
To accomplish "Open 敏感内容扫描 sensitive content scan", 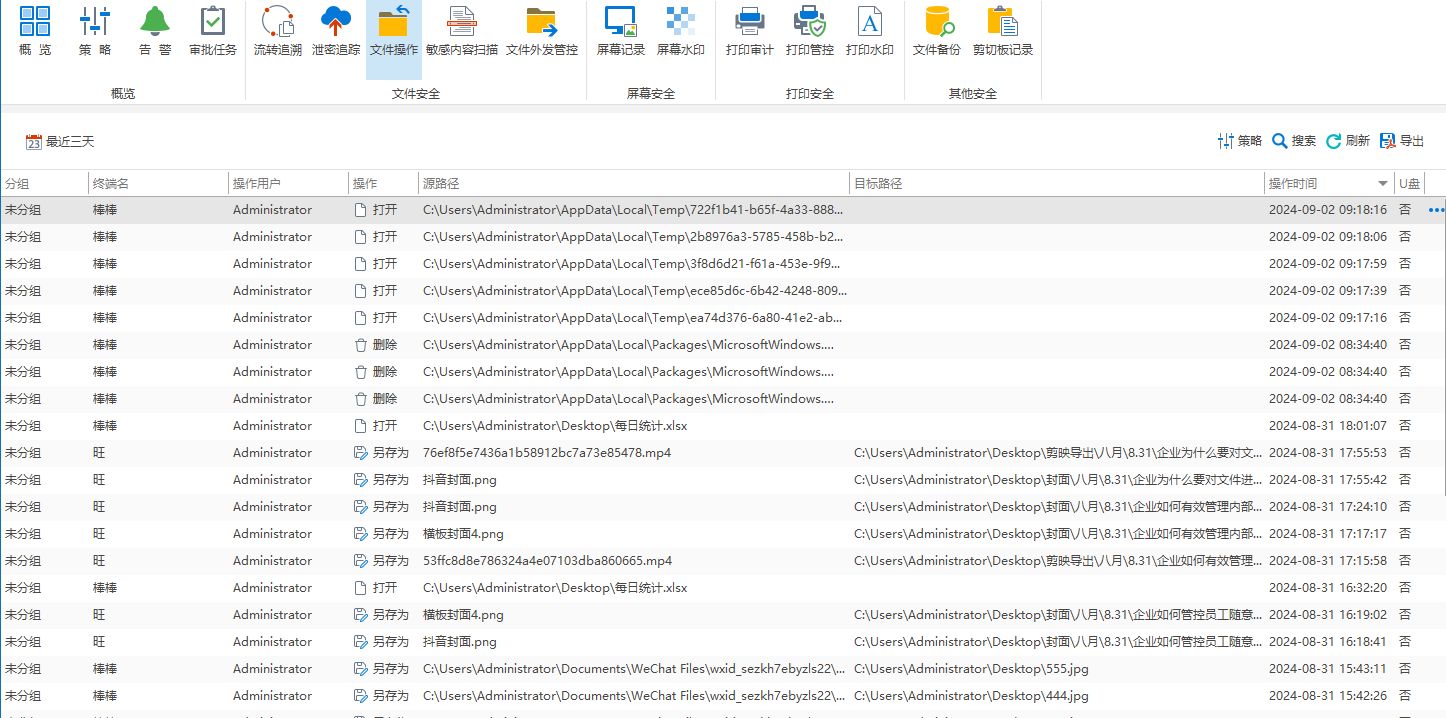I will [461, 30].
